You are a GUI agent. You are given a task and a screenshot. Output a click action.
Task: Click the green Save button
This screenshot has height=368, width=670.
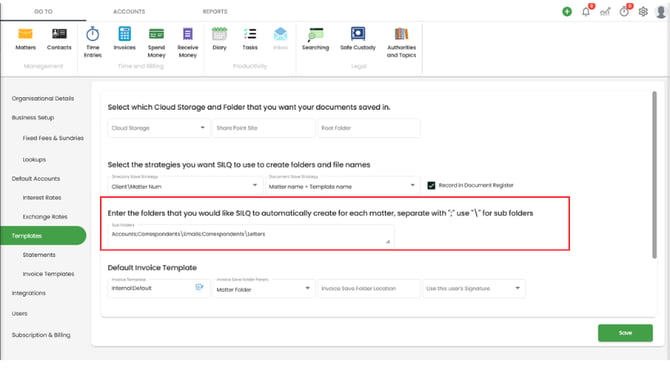(x=625, y=333)
